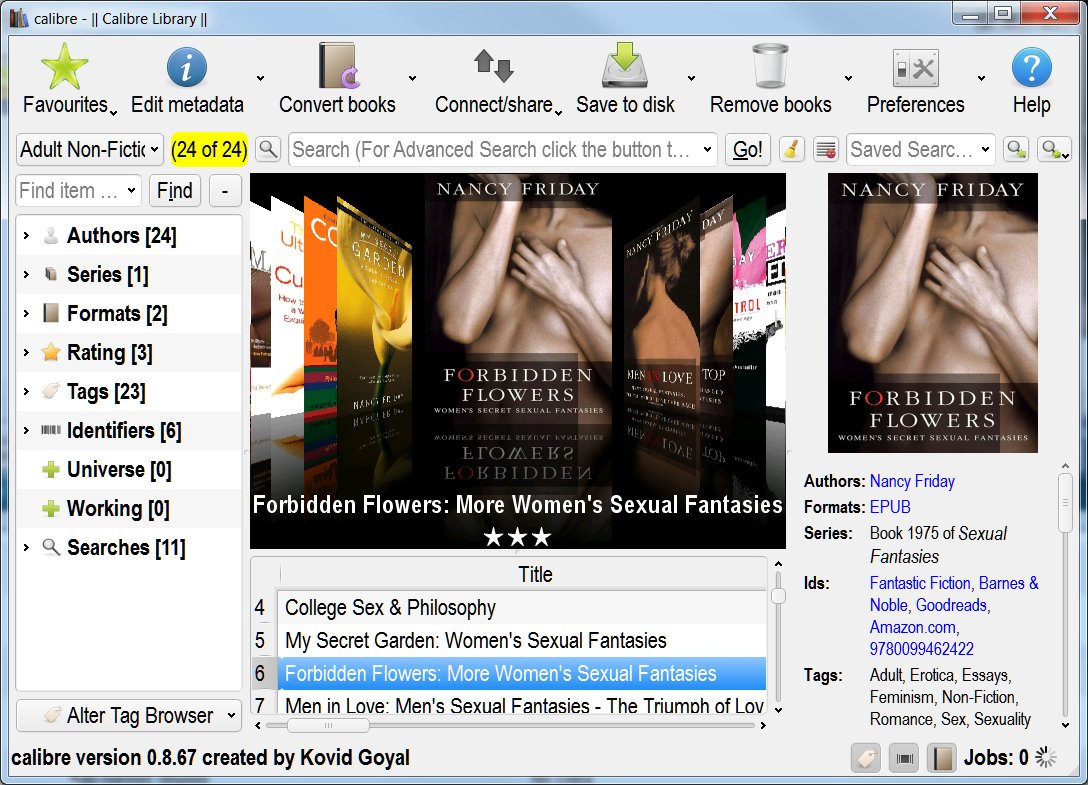The width and height of the screenshot is (1088, 785).
Task: Select College Sex & Philosophy row
Action: point(522,607)
